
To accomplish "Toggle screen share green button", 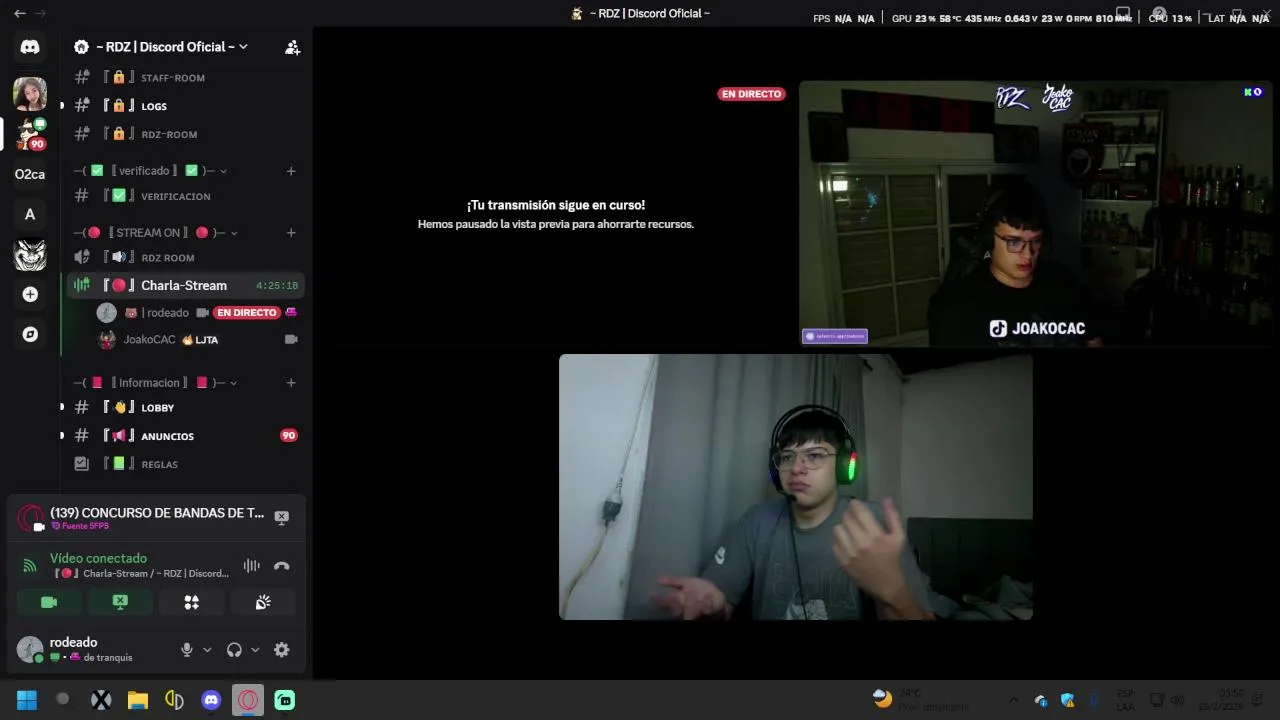I will (120, 602).
